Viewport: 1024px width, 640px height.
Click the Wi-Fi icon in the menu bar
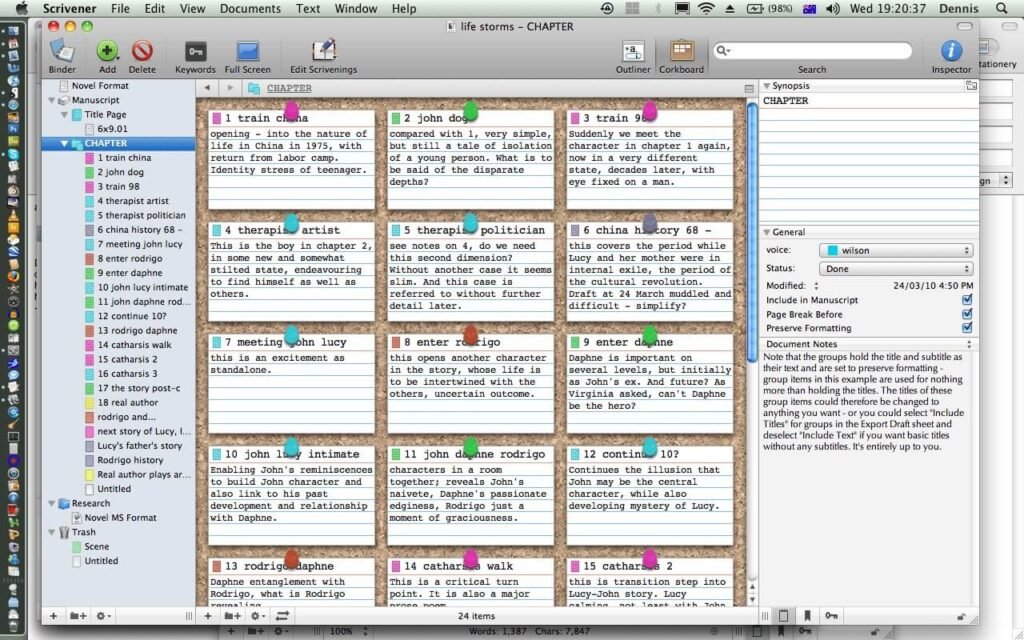(x=705, y=8)
